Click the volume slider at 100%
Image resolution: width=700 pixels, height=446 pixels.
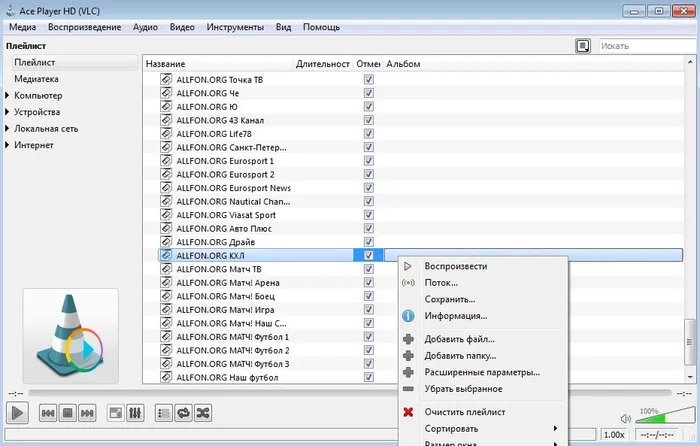coord(665,417)
